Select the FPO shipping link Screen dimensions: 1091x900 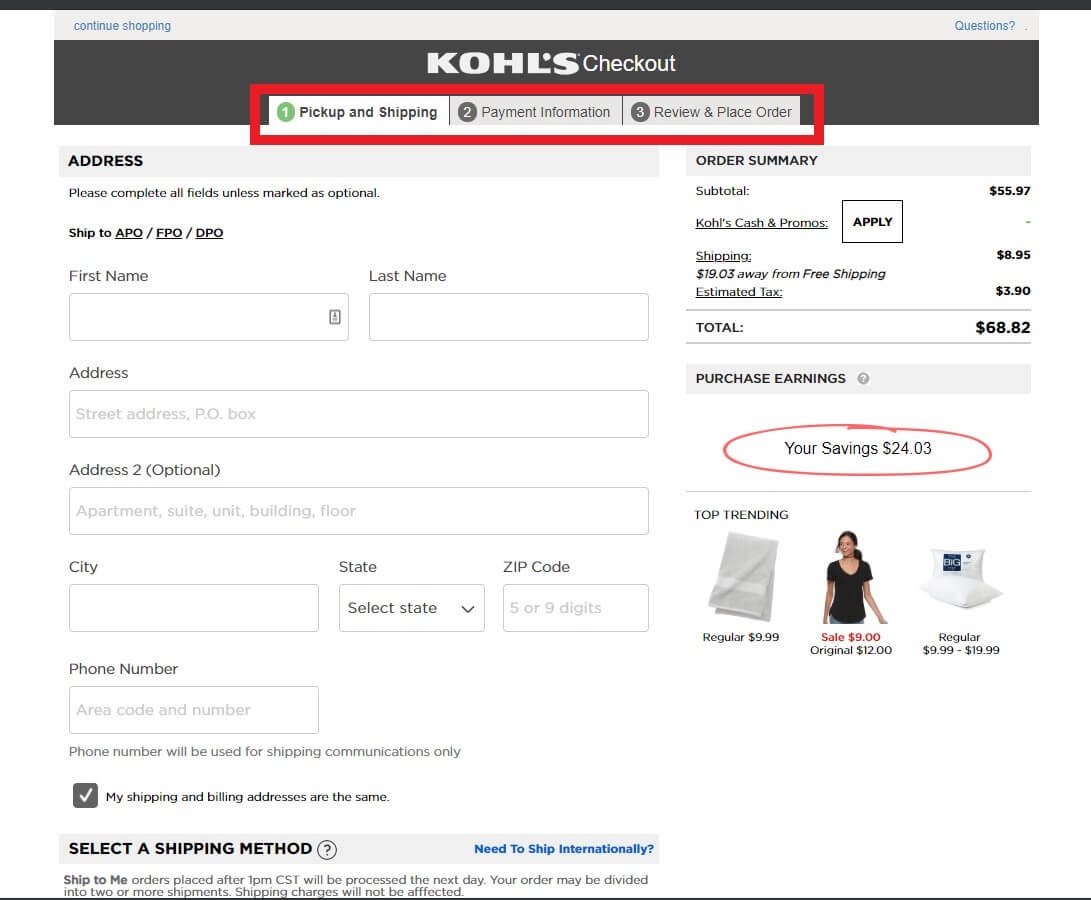tap(169, 232)
